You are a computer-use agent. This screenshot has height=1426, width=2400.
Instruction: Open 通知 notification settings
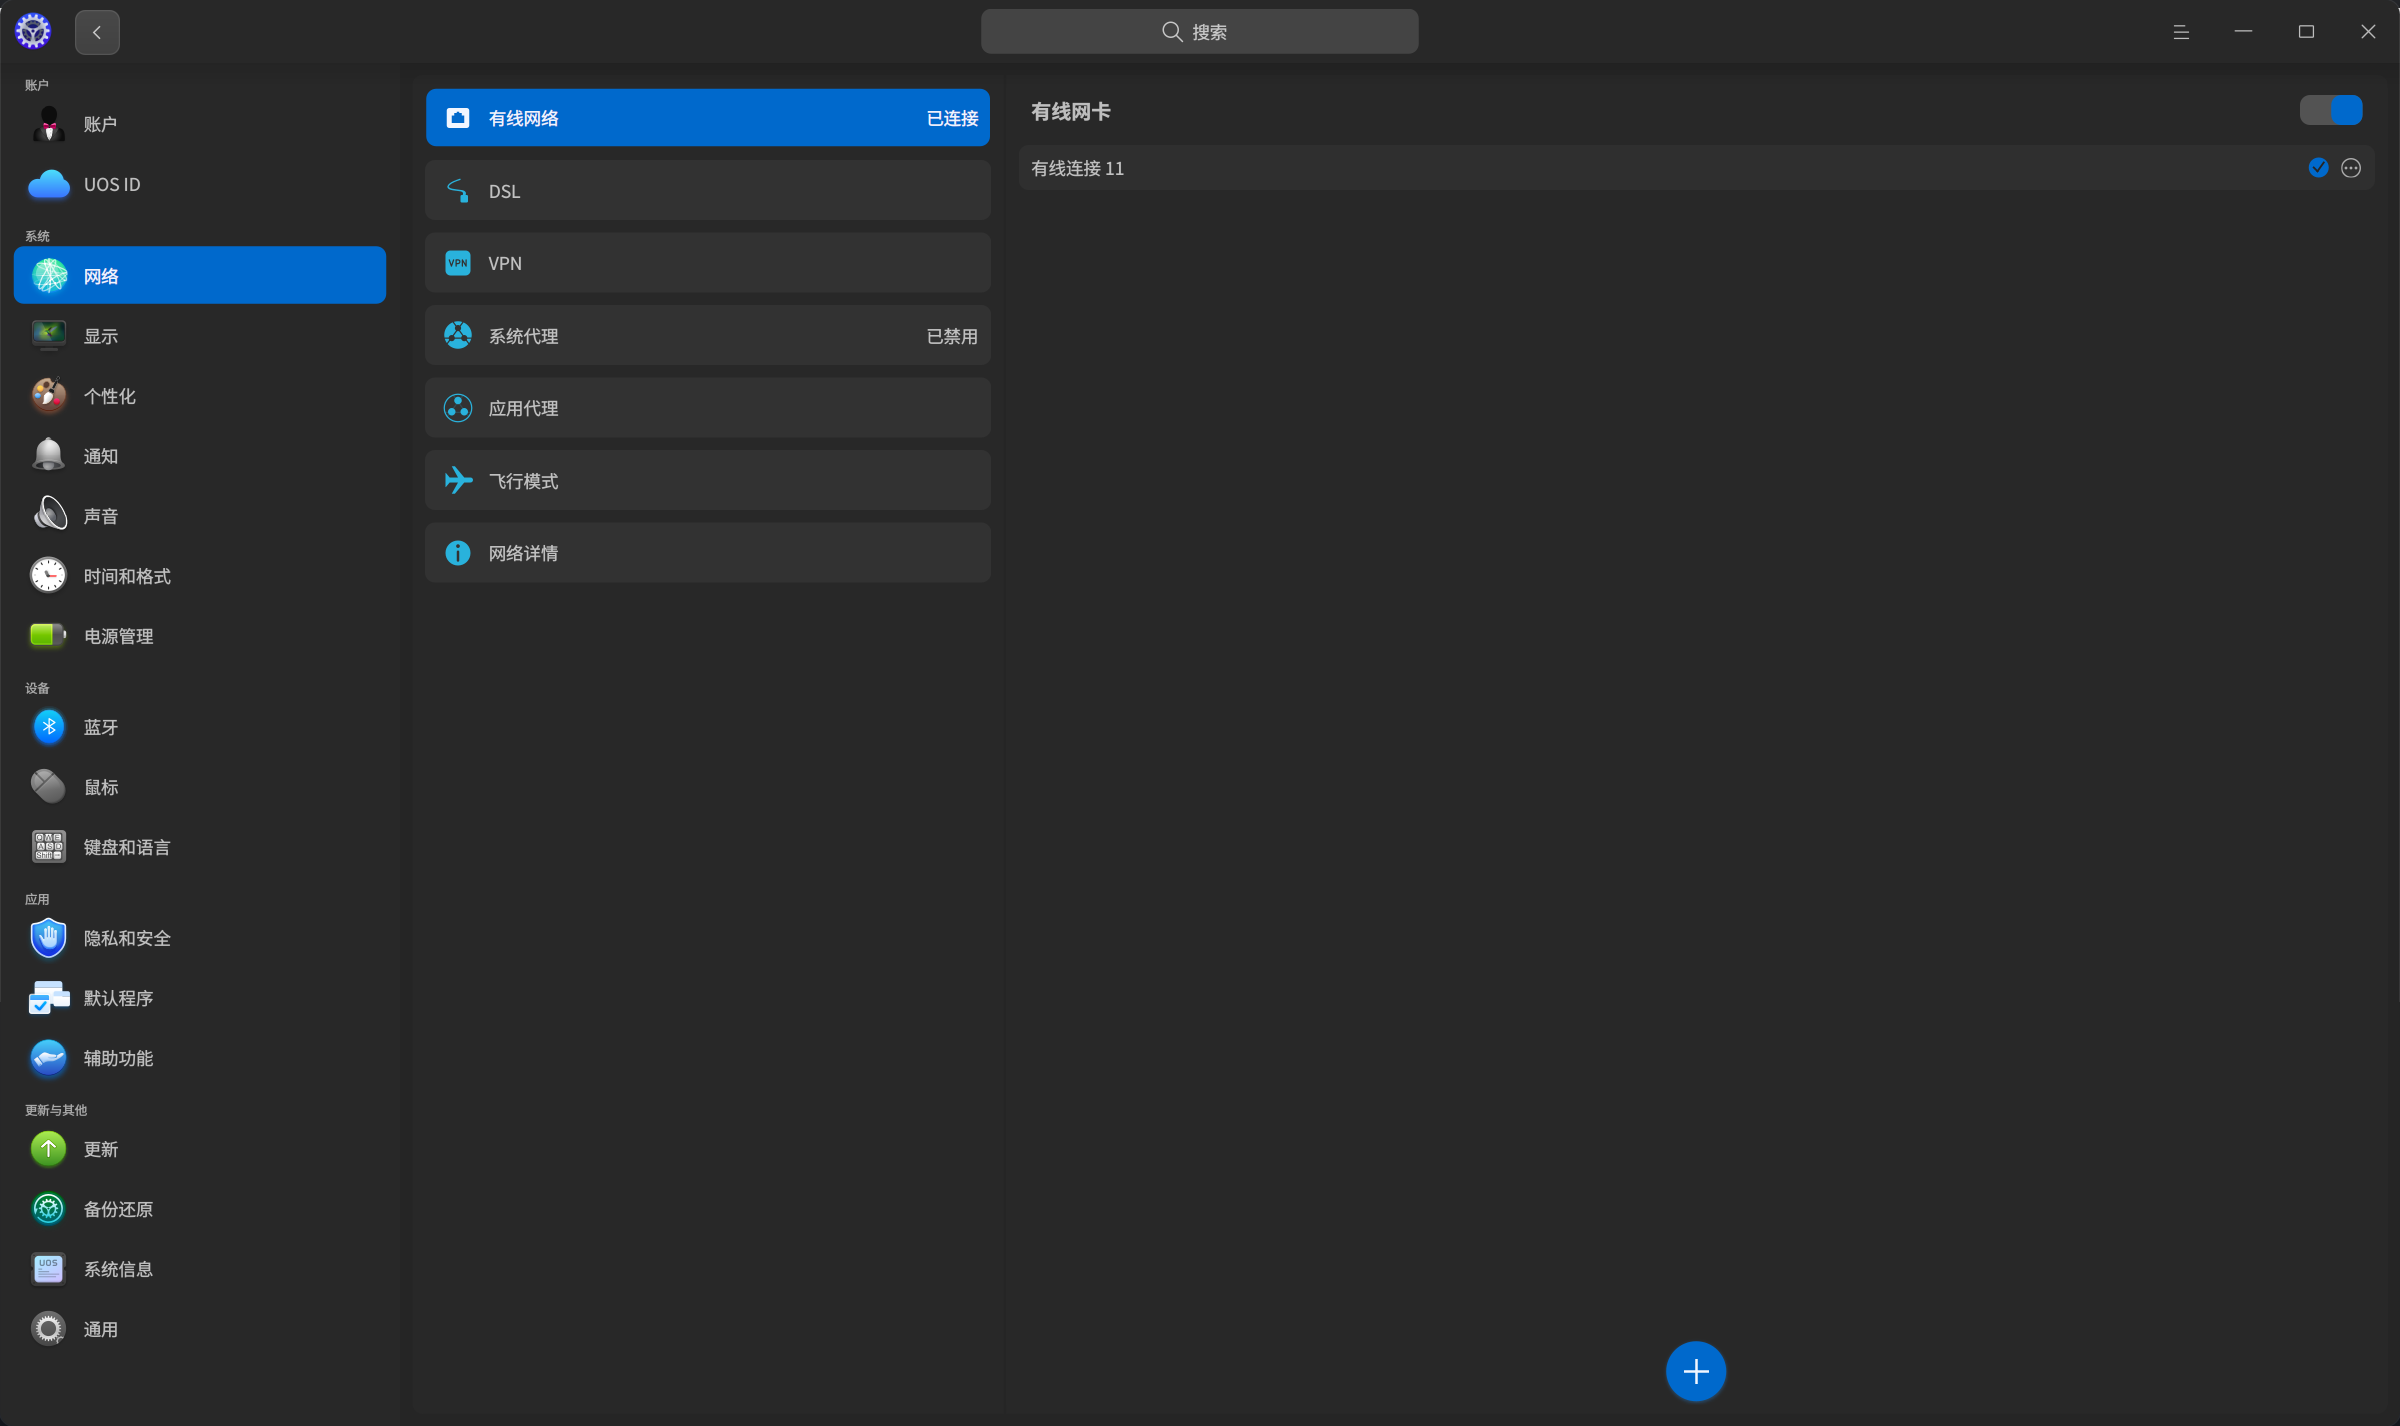[x=200, y=455]
